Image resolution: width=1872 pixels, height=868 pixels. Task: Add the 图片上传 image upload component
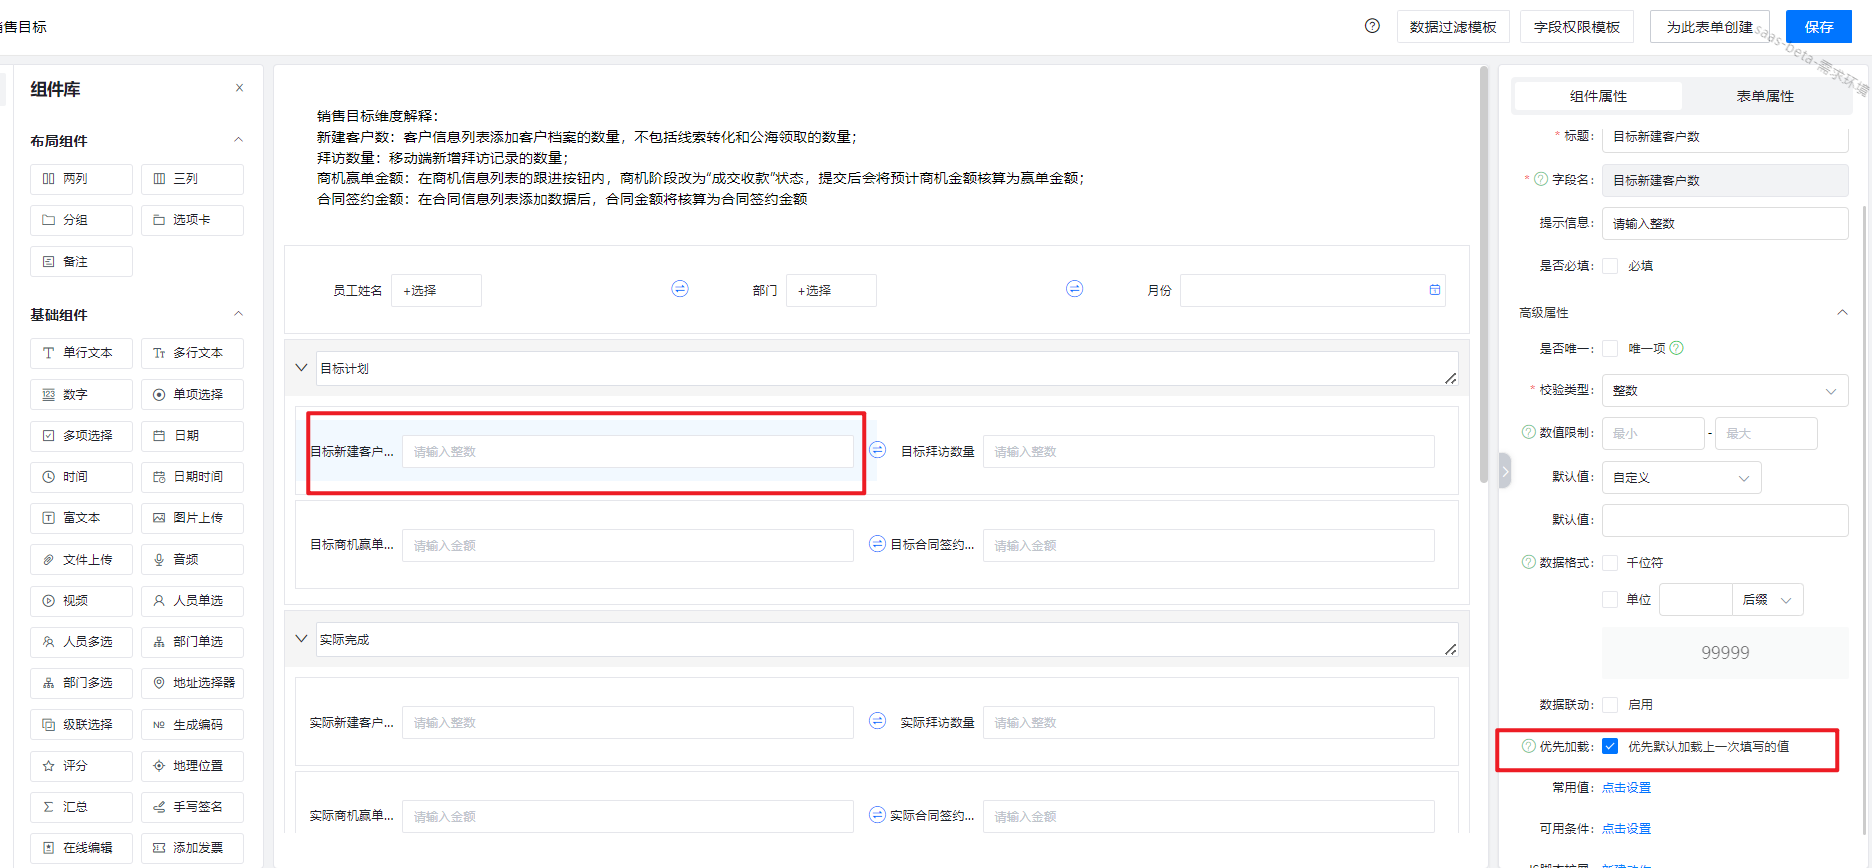click(x=192, y=518)
